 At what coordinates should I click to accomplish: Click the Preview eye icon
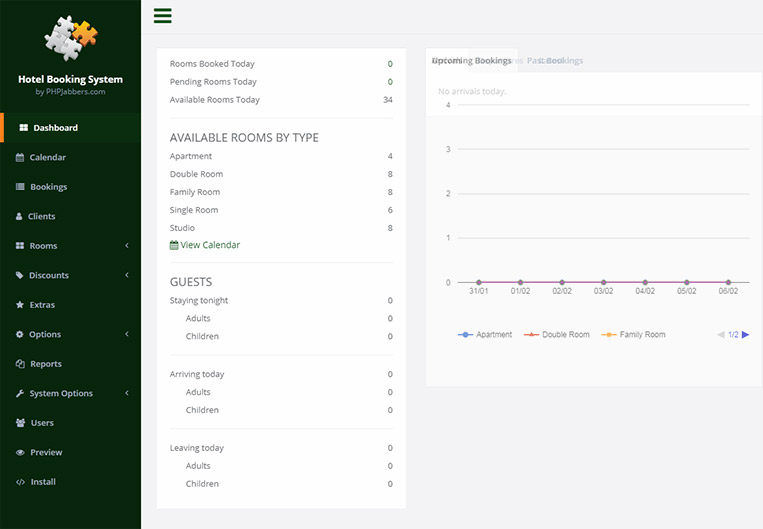pyautogui.click(x=20, y=452)
